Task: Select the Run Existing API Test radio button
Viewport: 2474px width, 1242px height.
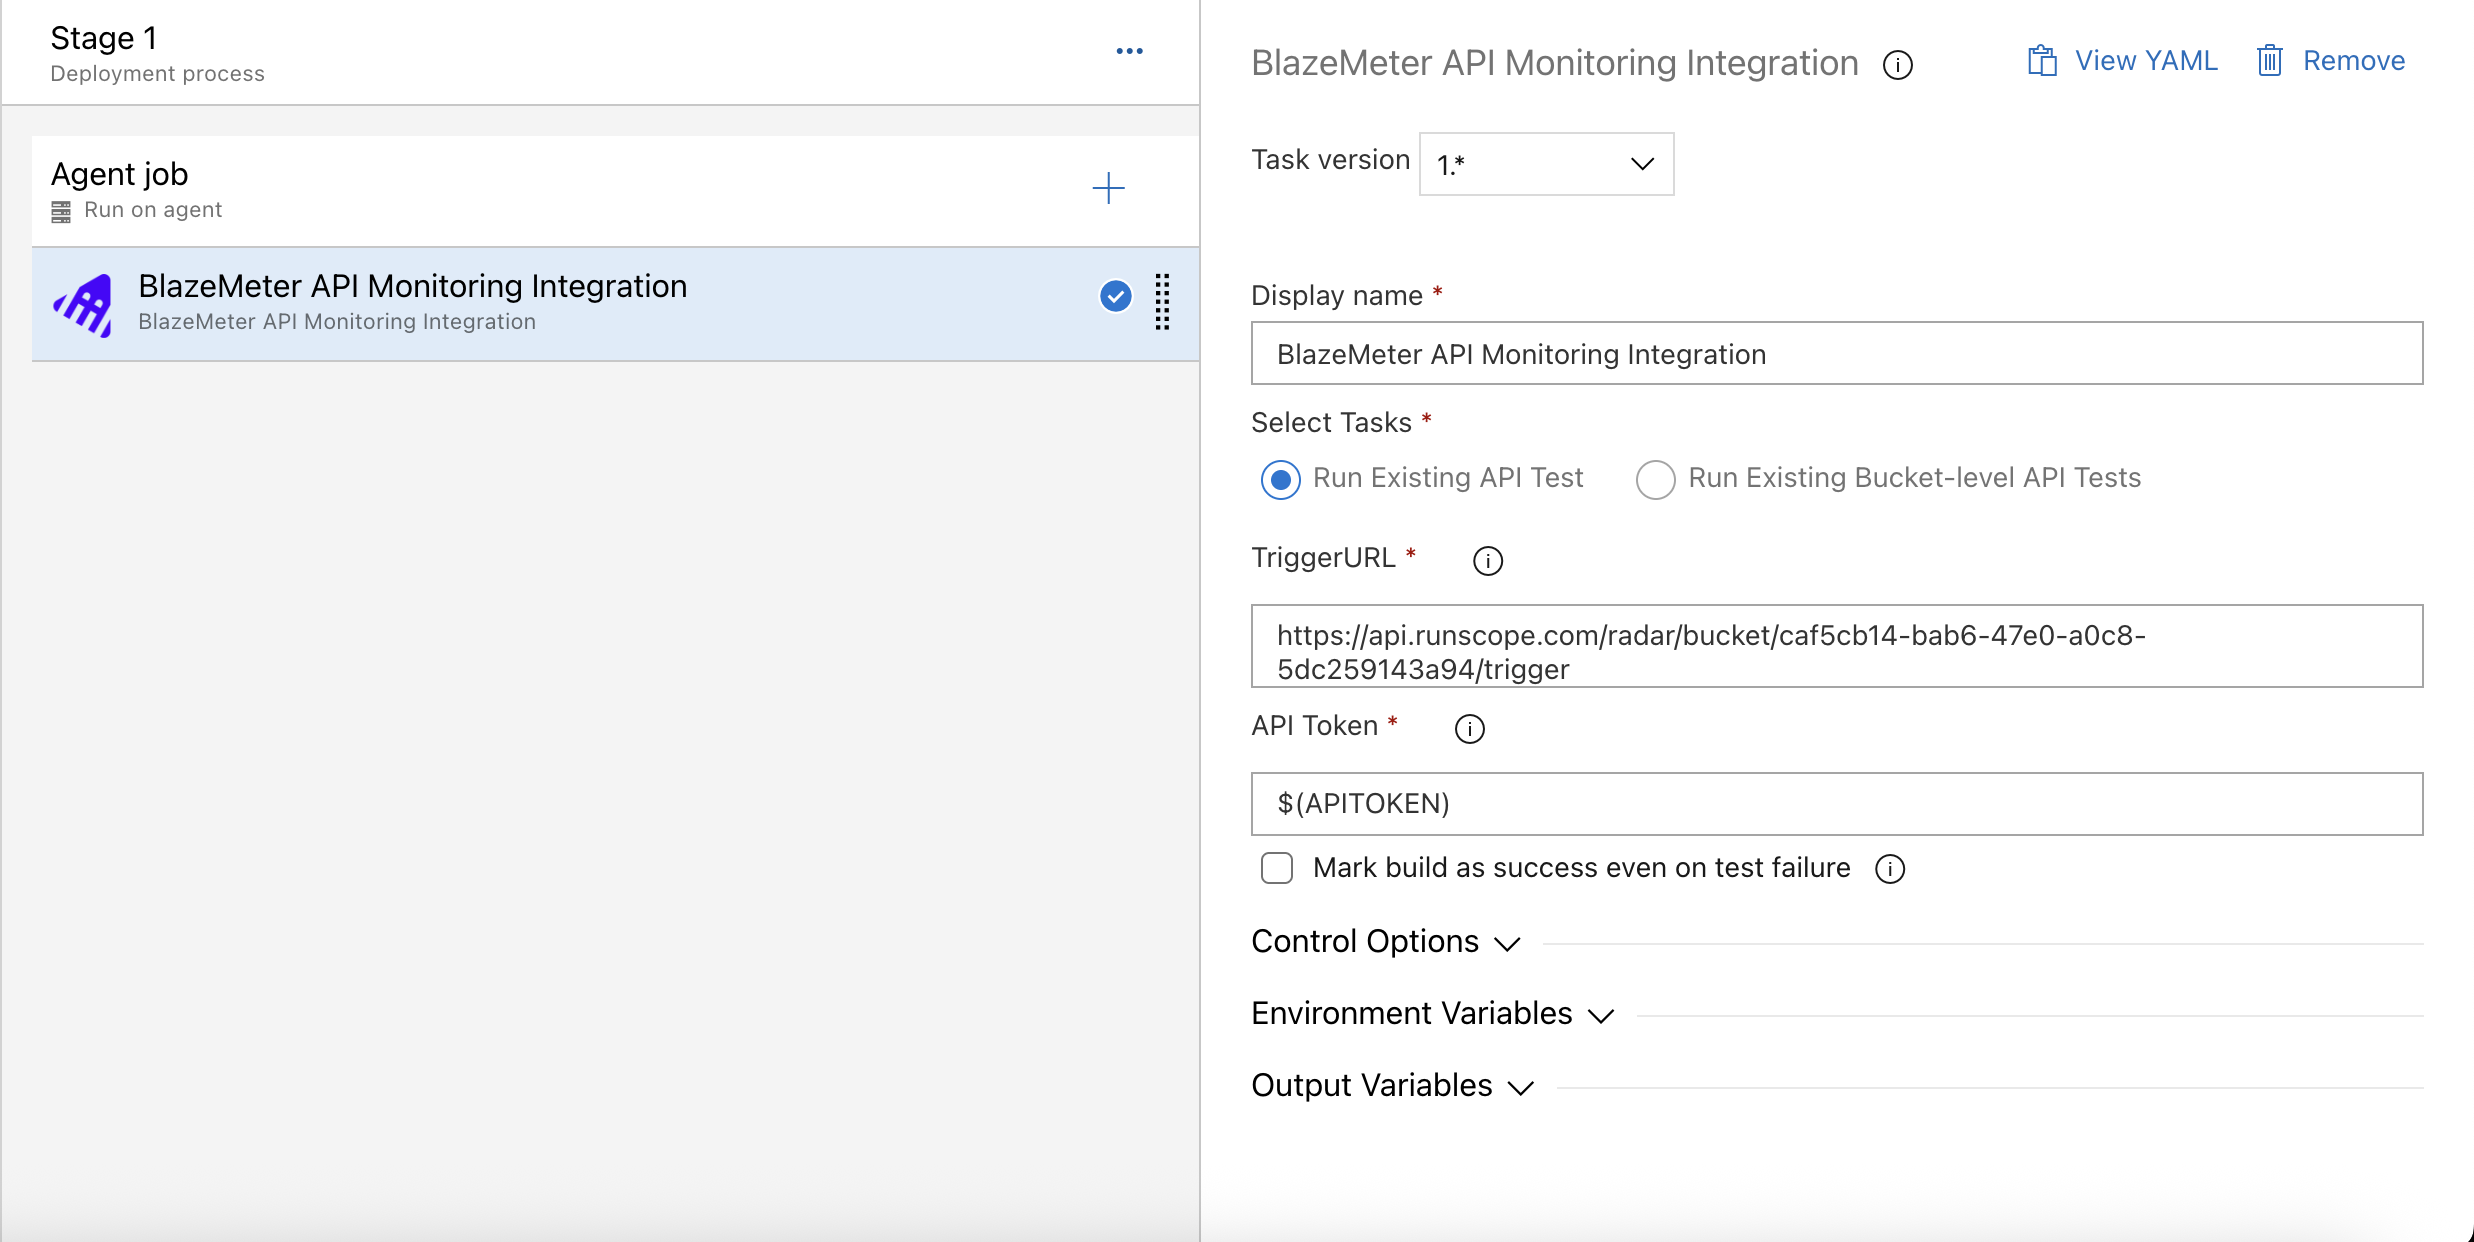Action: click(x=1280, y=479)
